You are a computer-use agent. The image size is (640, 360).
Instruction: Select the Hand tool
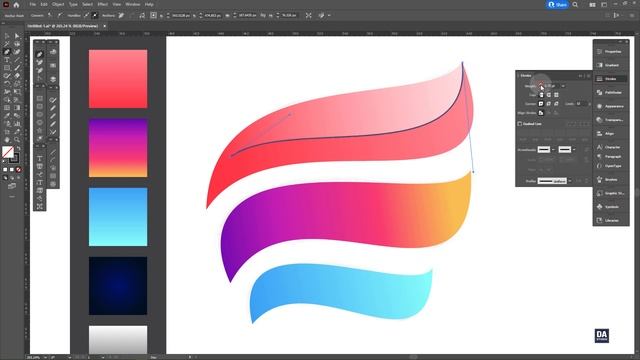7,140
